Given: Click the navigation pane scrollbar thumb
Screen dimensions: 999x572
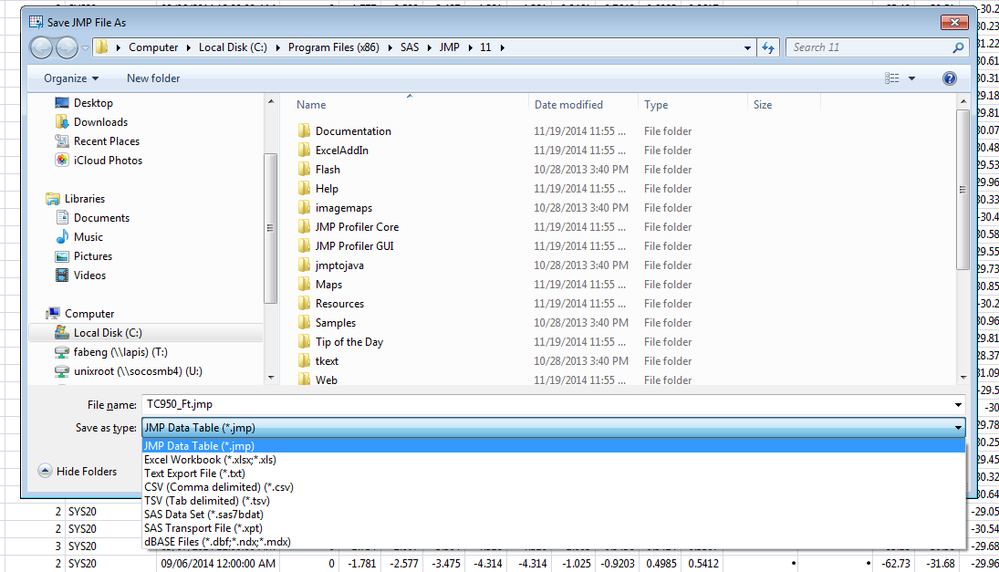Looking at the screenshot, I should pos(271,228).
